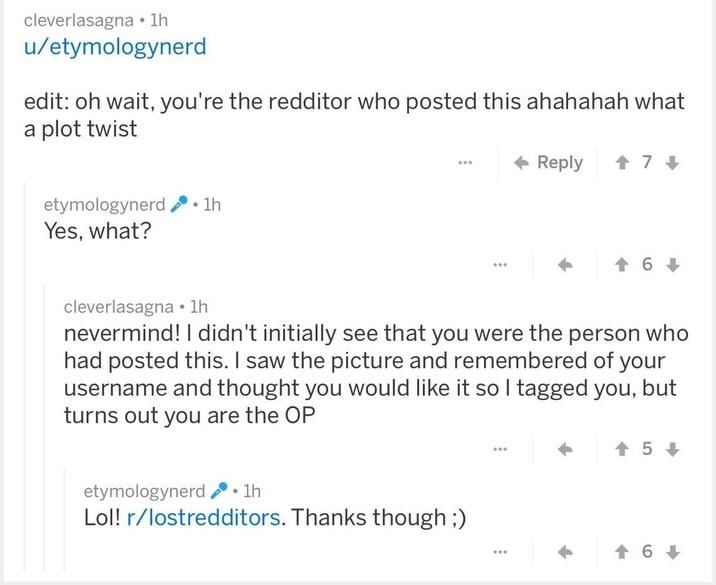
Task: Open more options on "Yes, what?" comment
Action: pos(500,265)
